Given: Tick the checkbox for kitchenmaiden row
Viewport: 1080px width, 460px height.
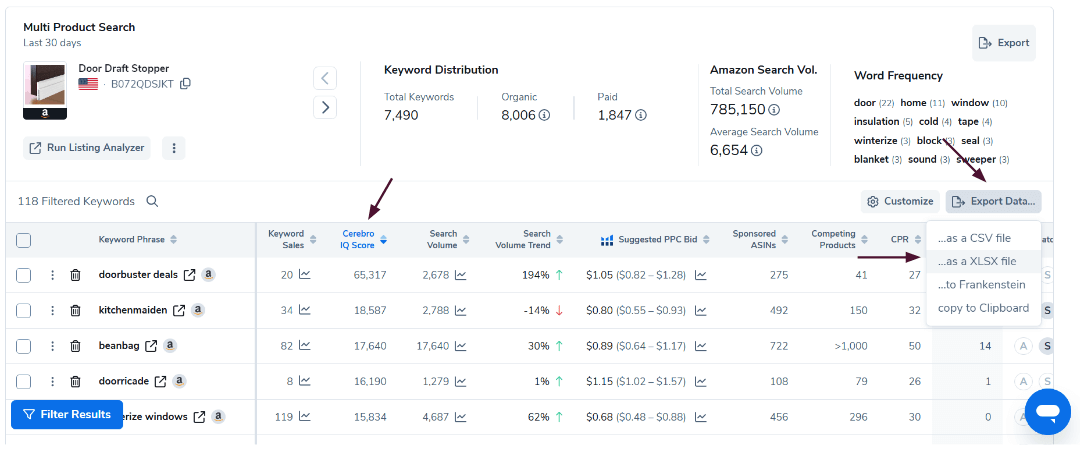Looking at the screenshot, I should (x=24, y=310).
